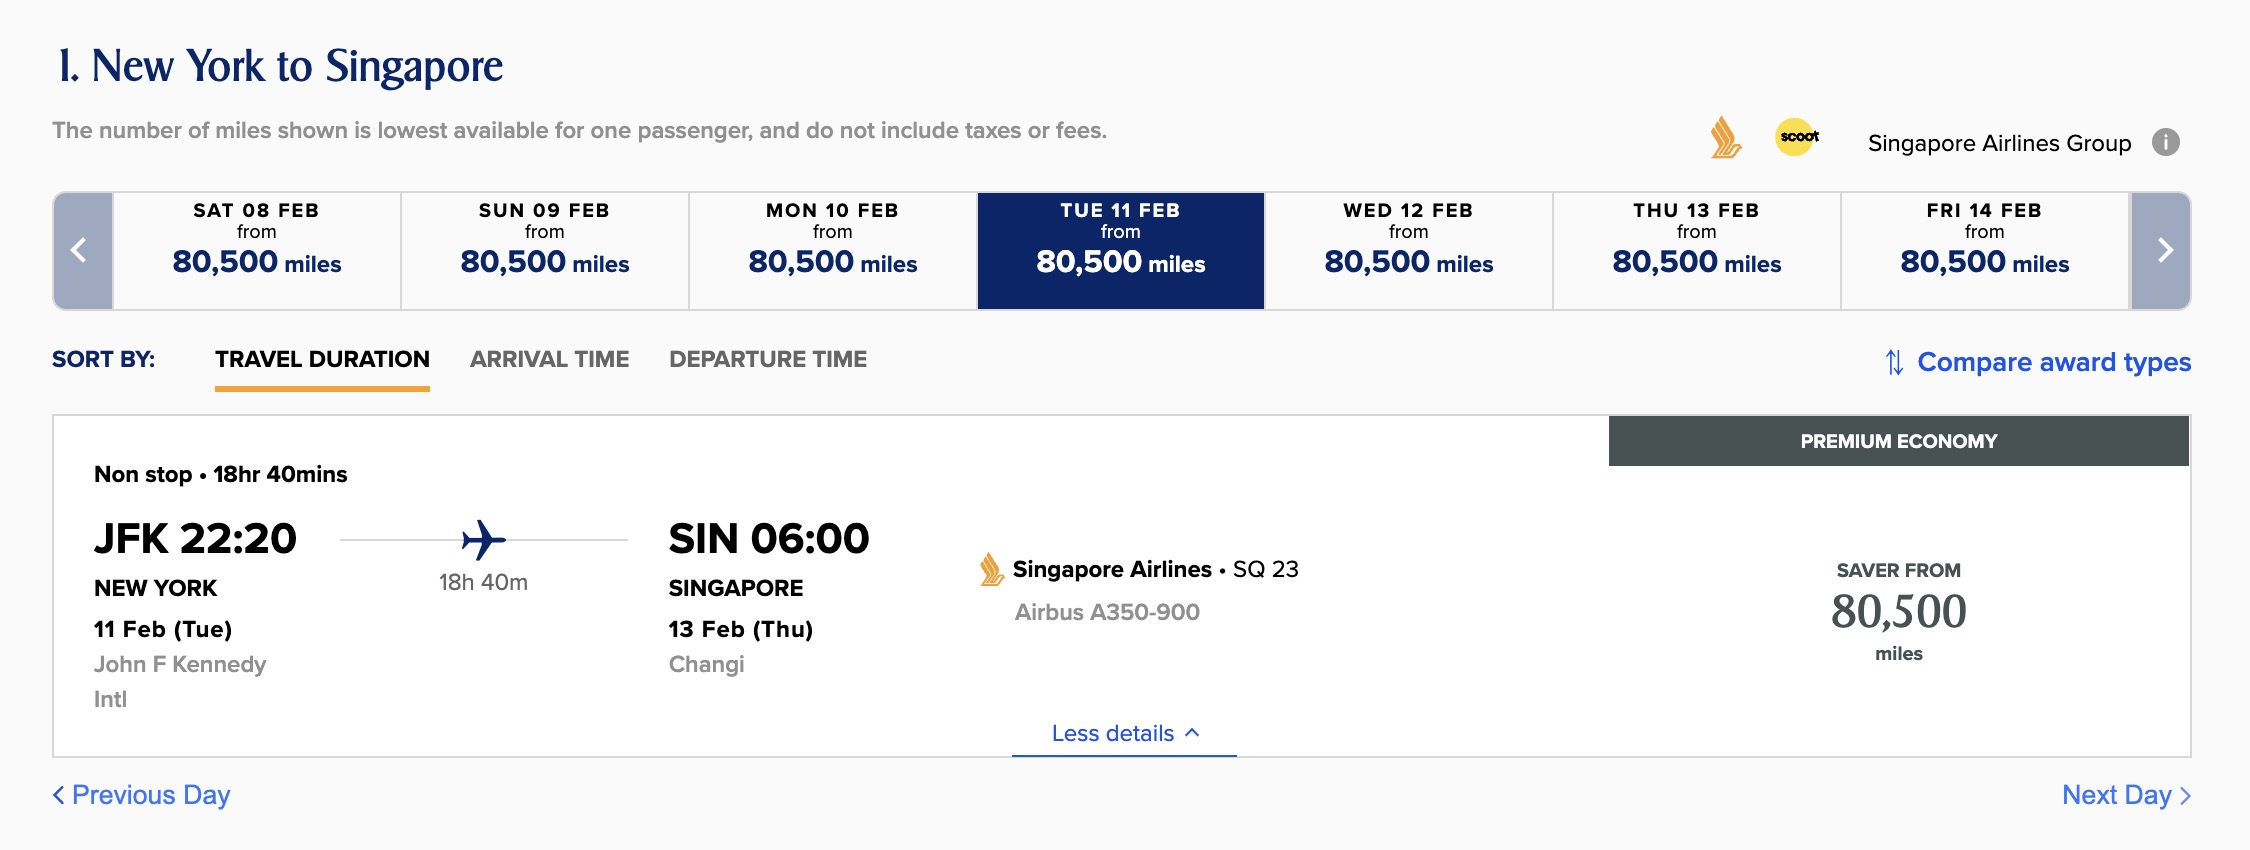Open the info tooltip beside Singapore Airlines Group
Screen dimensions: 2250x850
(2166, 142)
